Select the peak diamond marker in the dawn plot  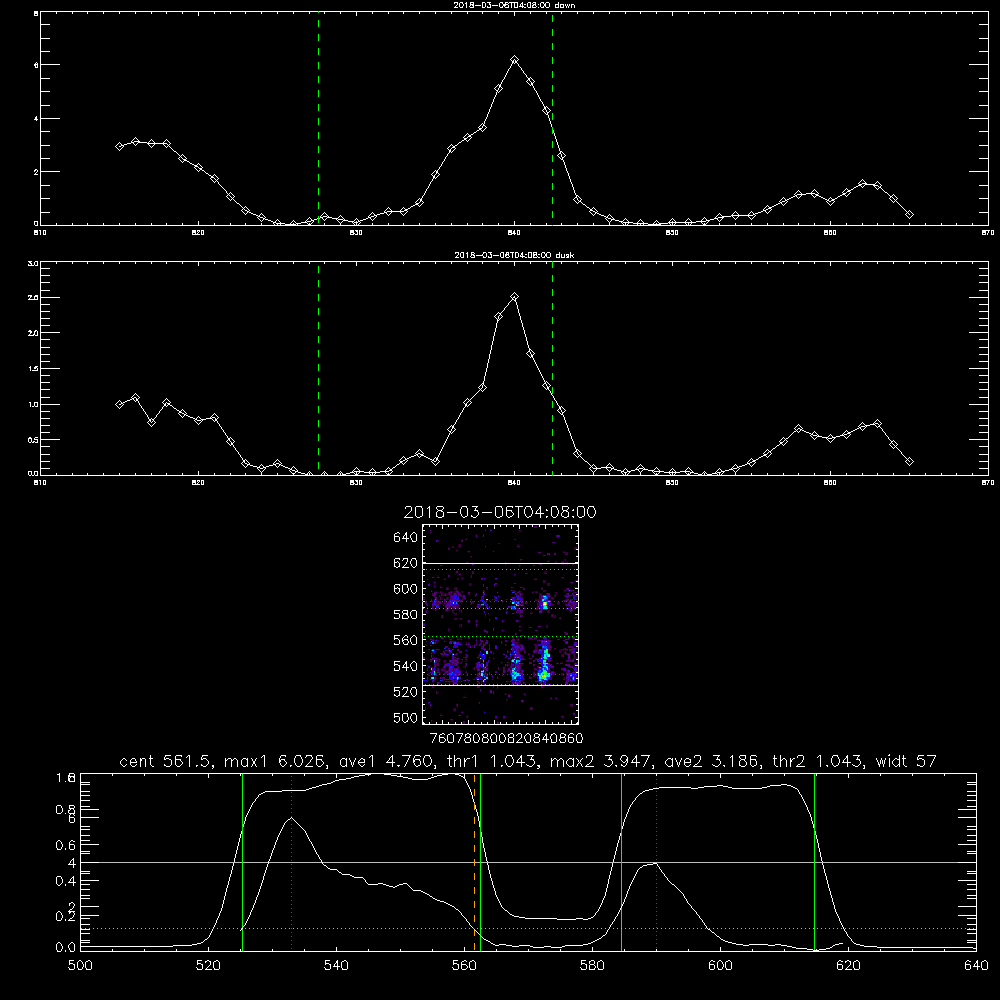[514, 59]
